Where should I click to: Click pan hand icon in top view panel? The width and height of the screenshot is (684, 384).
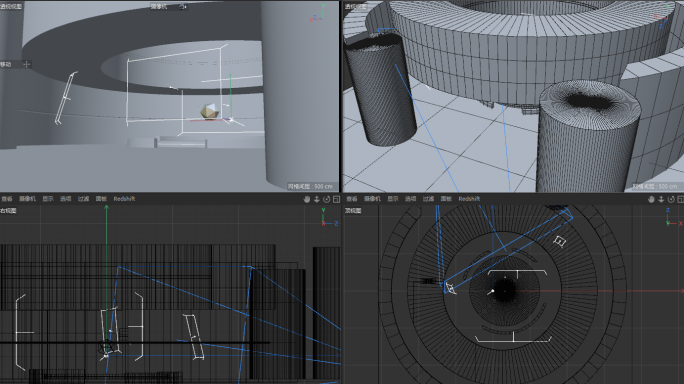tap(651, 199)
